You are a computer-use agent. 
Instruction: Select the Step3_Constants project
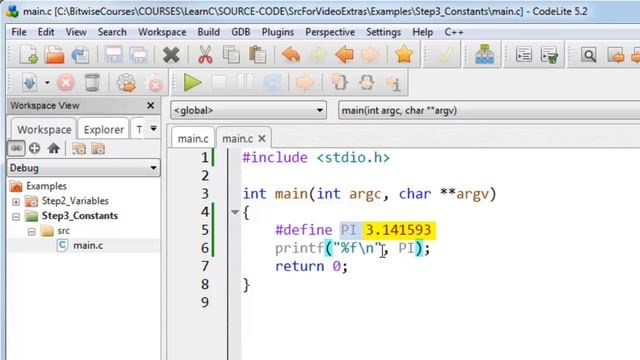[x=80, y=216]
